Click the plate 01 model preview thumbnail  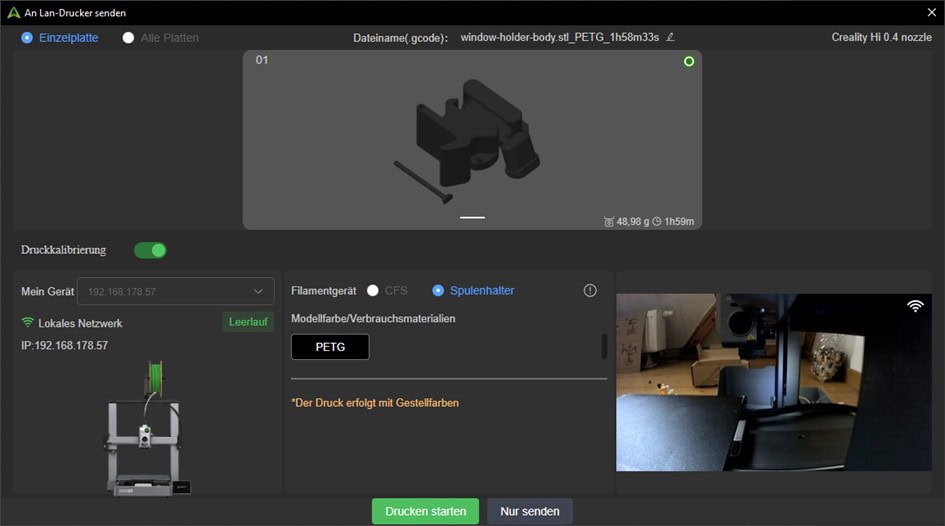tap(472, 140)
